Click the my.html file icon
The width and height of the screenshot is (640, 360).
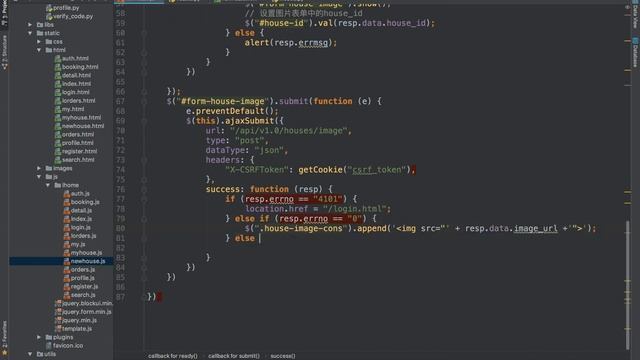click(x=58, y=109)
